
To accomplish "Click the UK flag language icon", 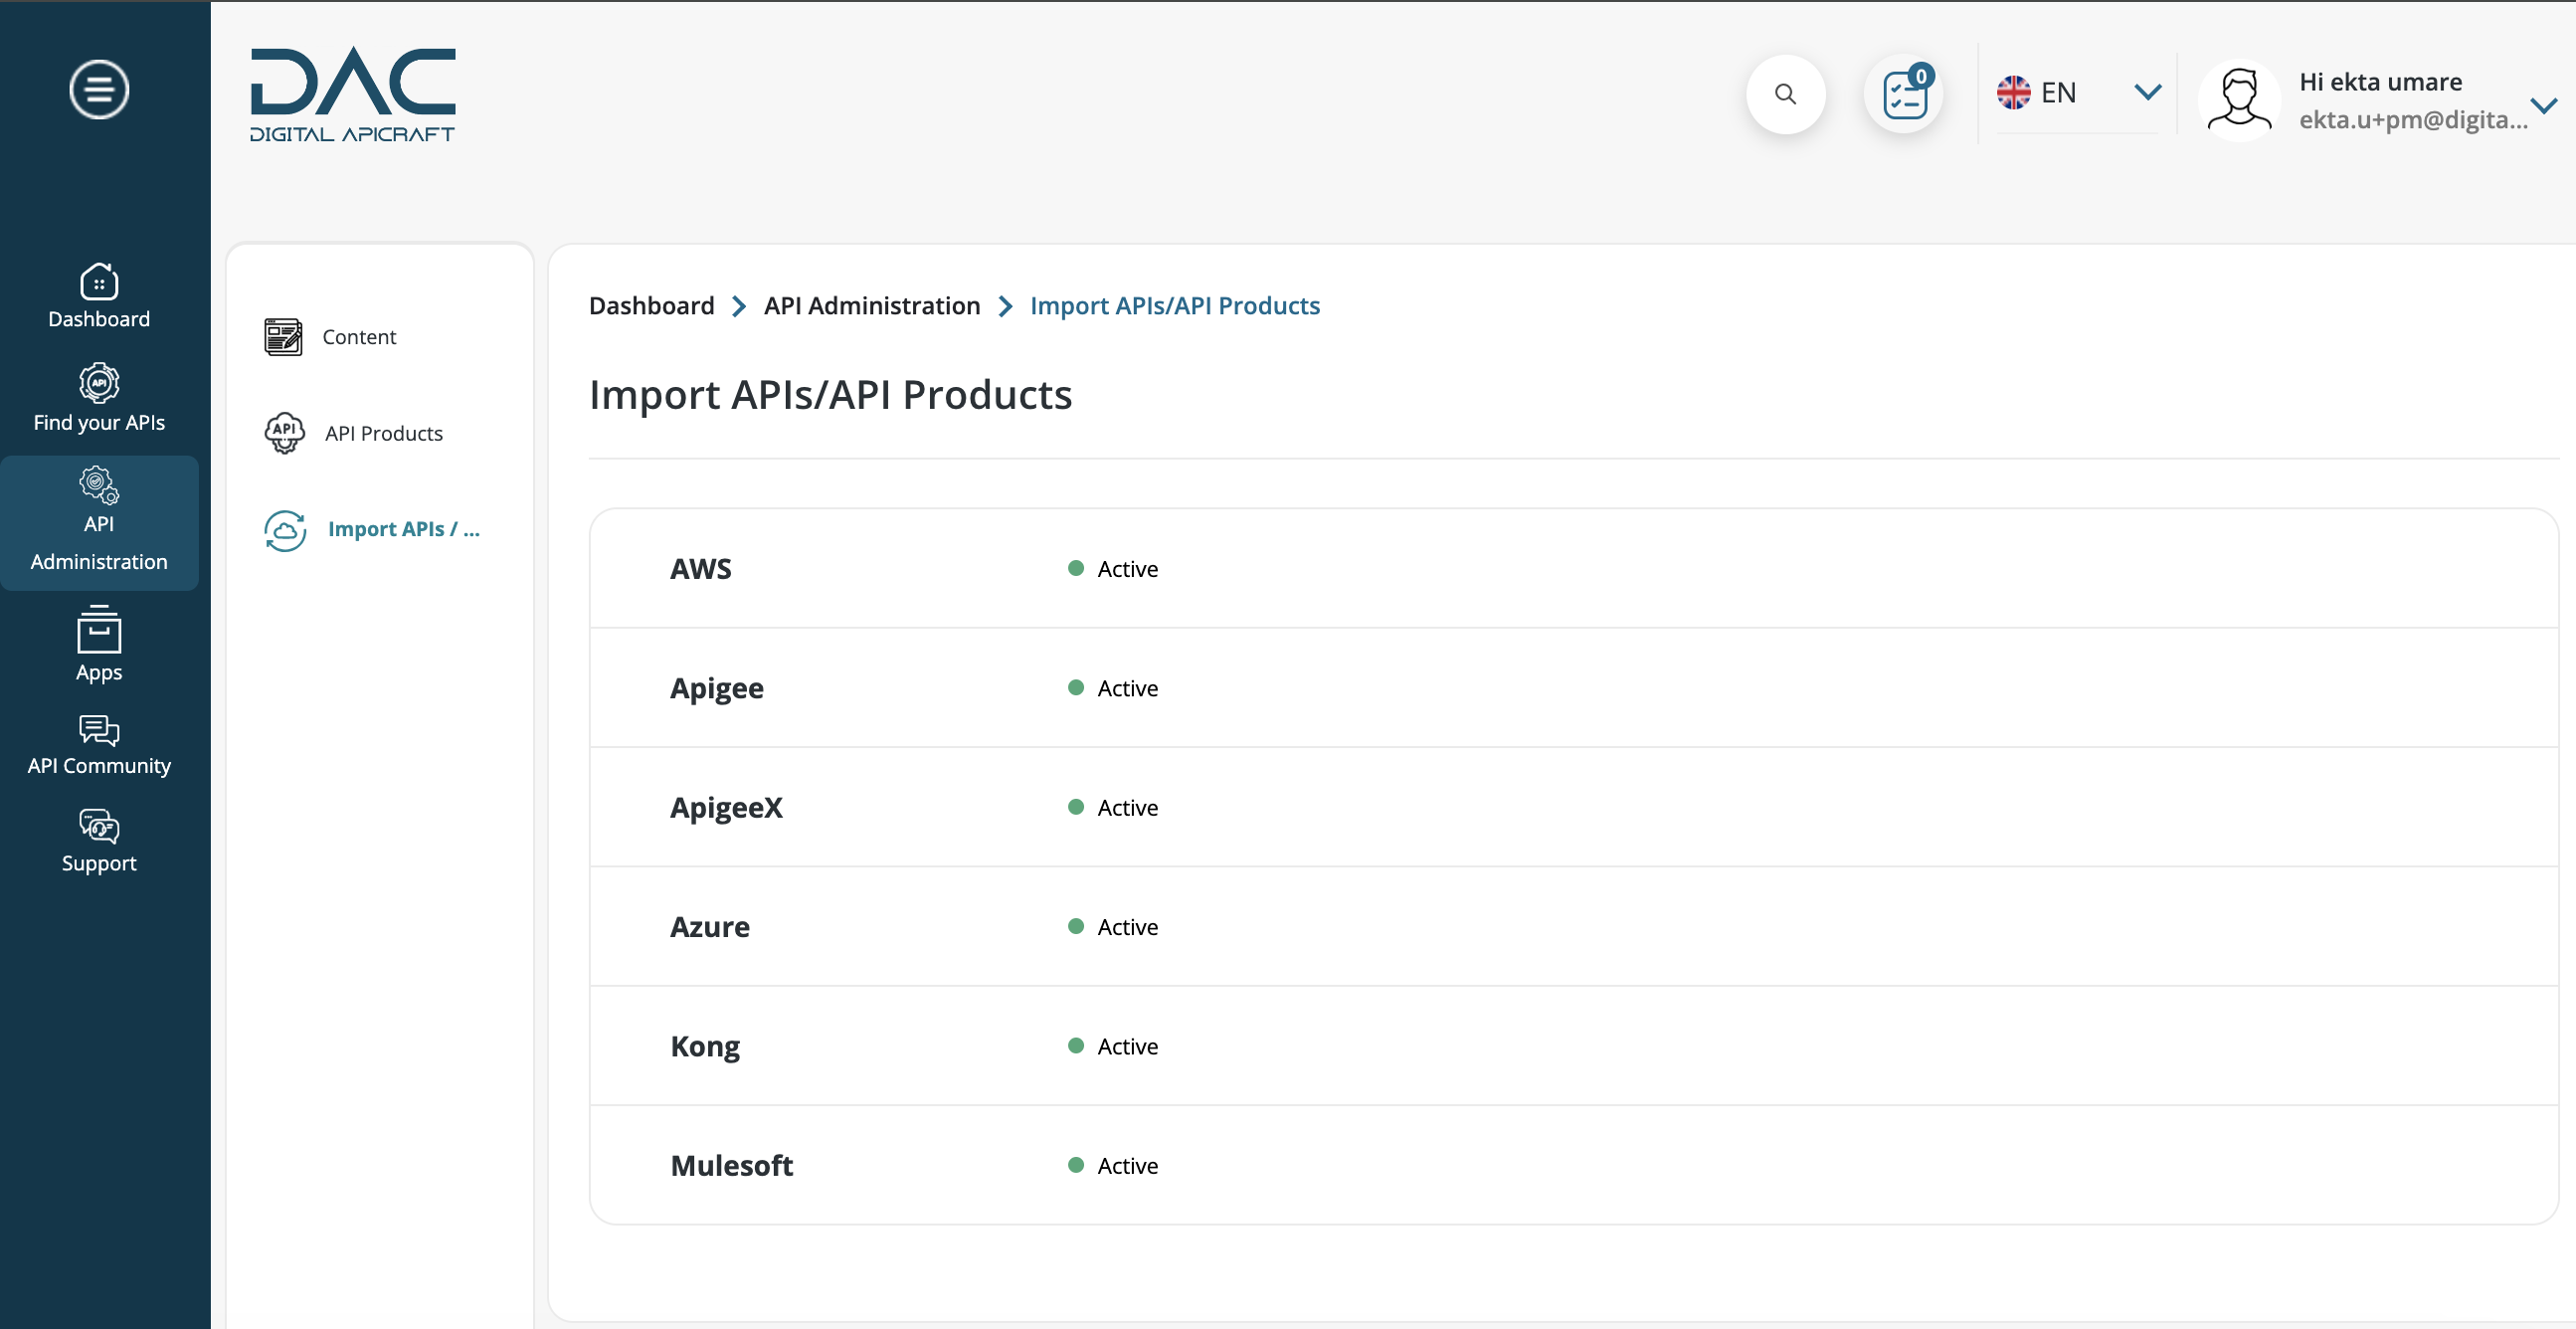I will (2013, 93).
